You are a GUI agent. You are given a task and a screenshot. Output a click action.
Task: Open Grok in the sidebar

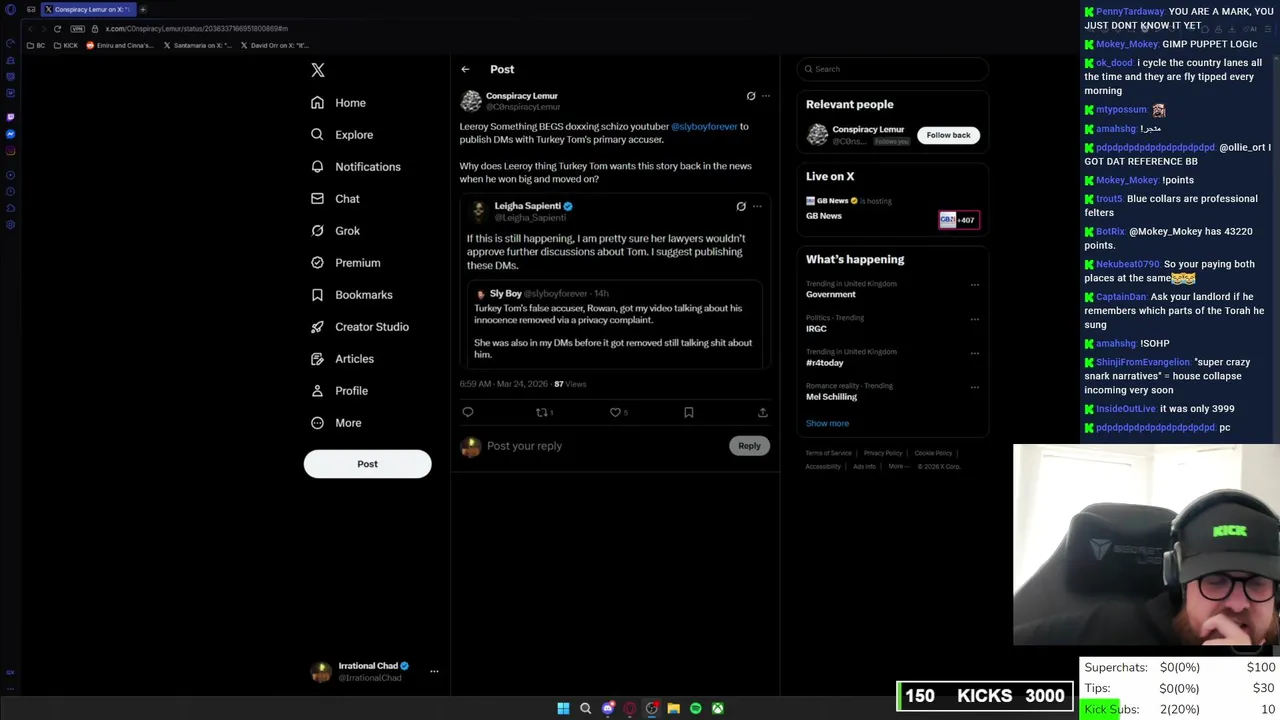[335, 231]
